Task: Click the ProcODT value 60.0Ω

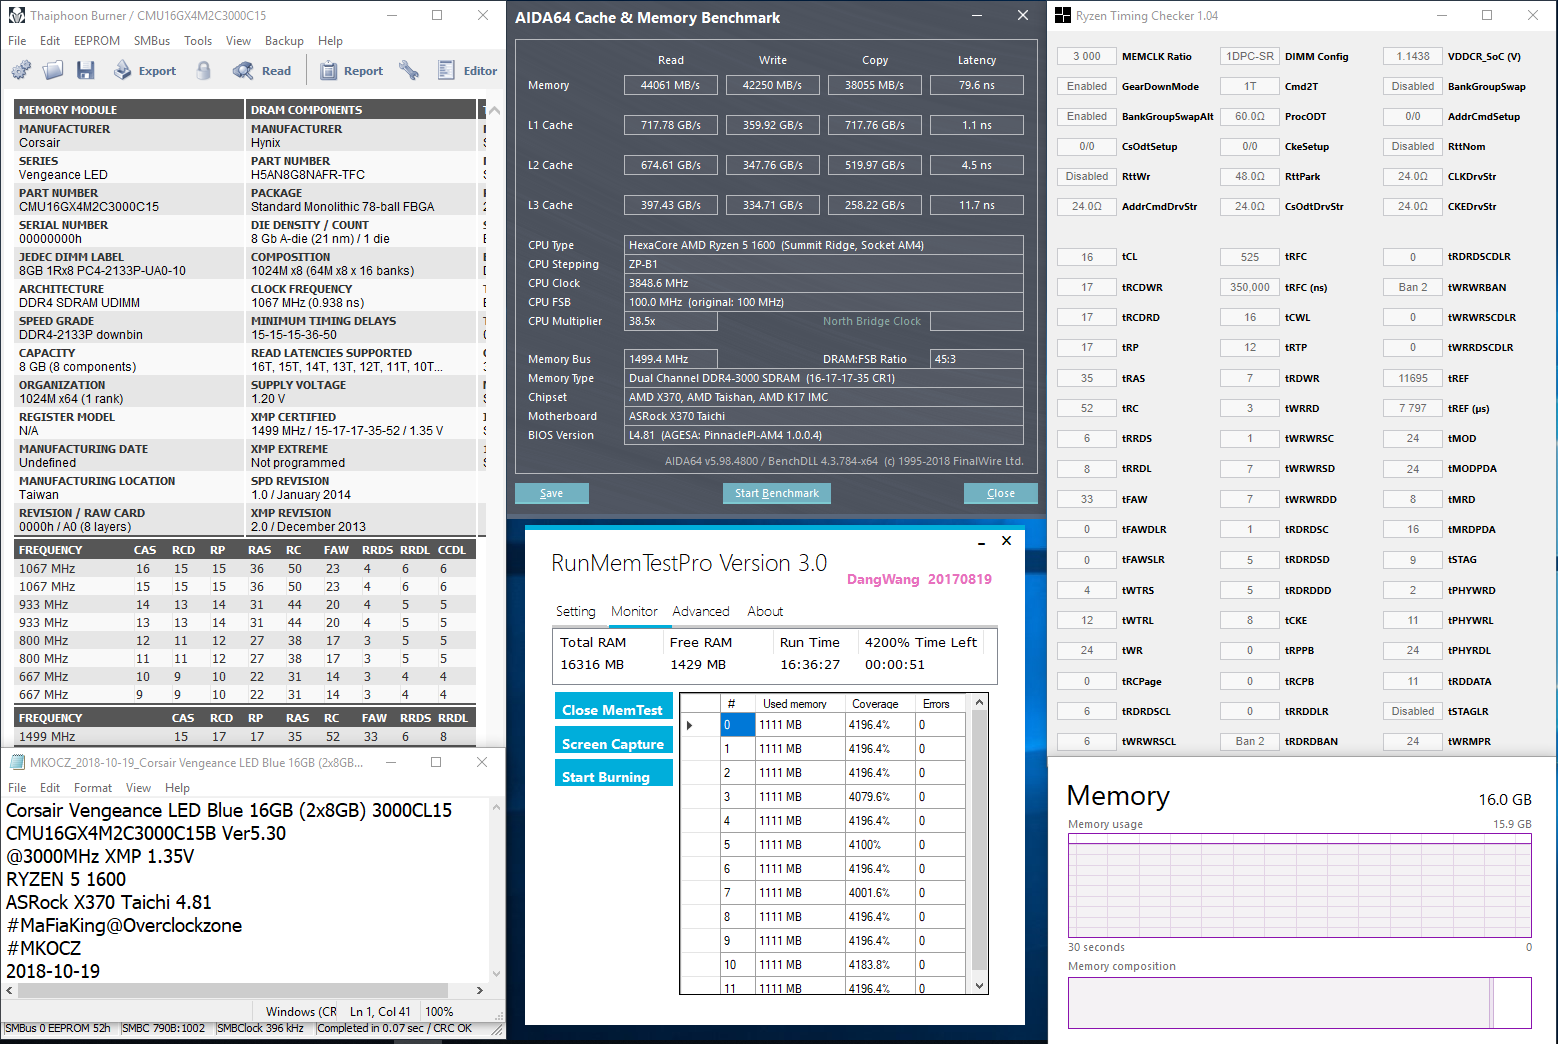Action: 1249,117
